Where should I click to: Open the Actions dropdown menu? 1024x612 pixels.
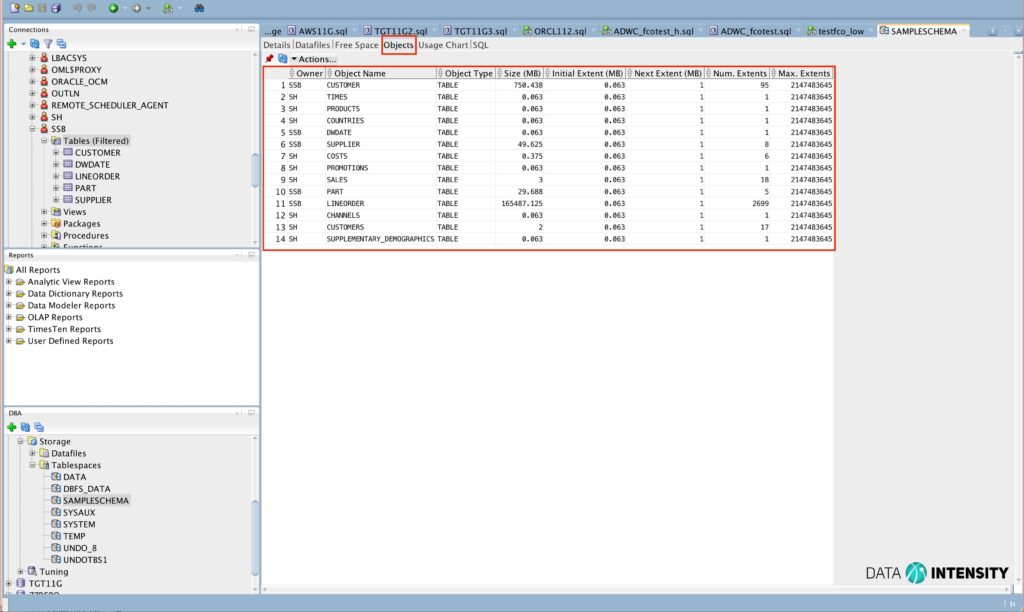point(313,59)
